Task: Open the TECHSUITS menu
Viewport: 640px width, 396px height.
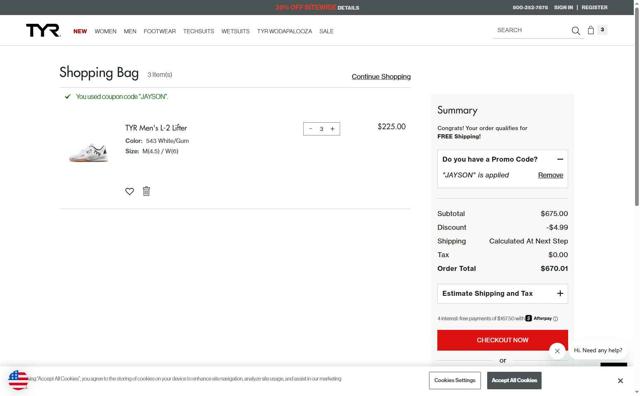Action: tap(198, 31)
